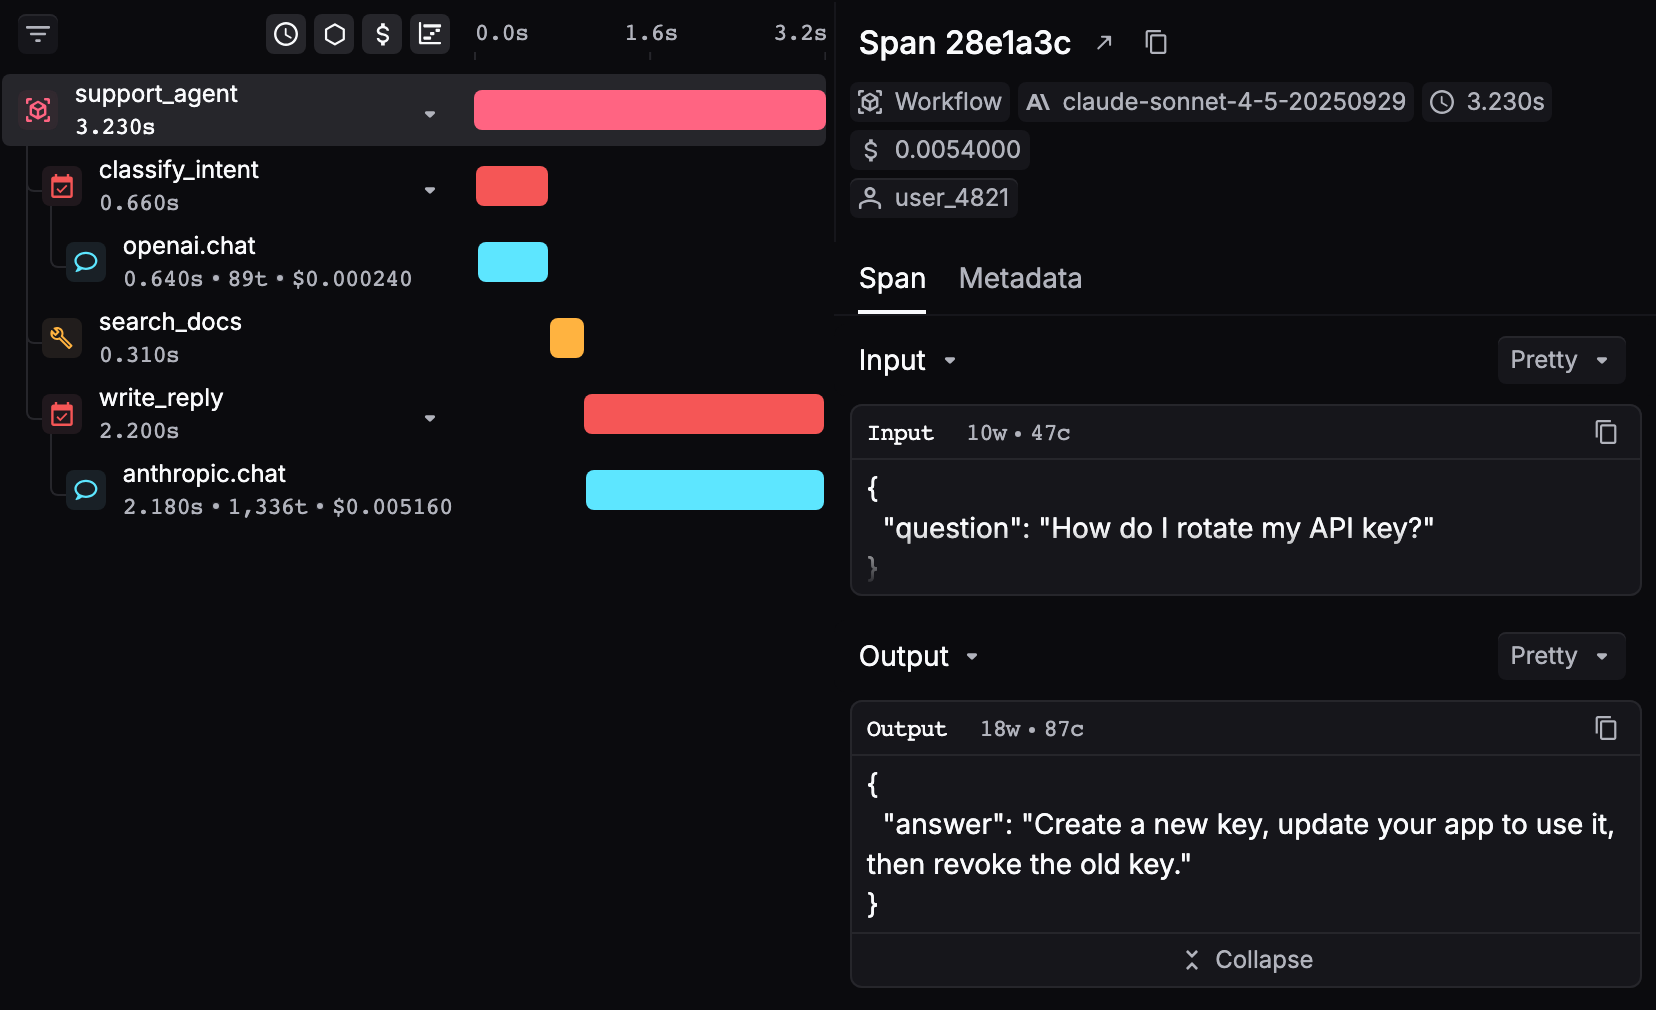The width and height of the screenshot is (1656, 1010).
Task: Collapse the classify_intent children
Action: pyautogui.click(x=430, y=190)
